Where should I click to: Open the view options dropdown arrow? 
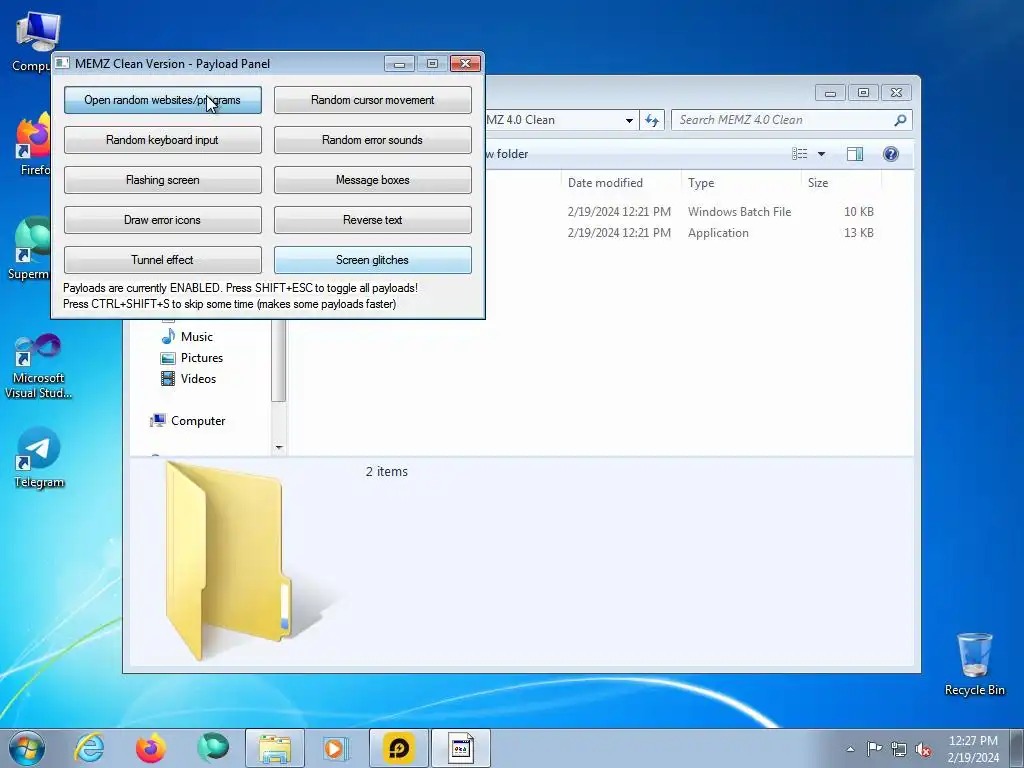[x=822, y=153]
